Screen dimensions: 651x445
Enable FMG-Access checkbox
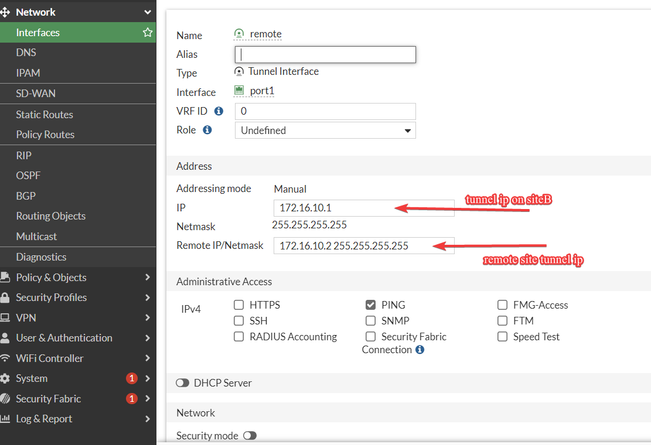click(502, 305)
